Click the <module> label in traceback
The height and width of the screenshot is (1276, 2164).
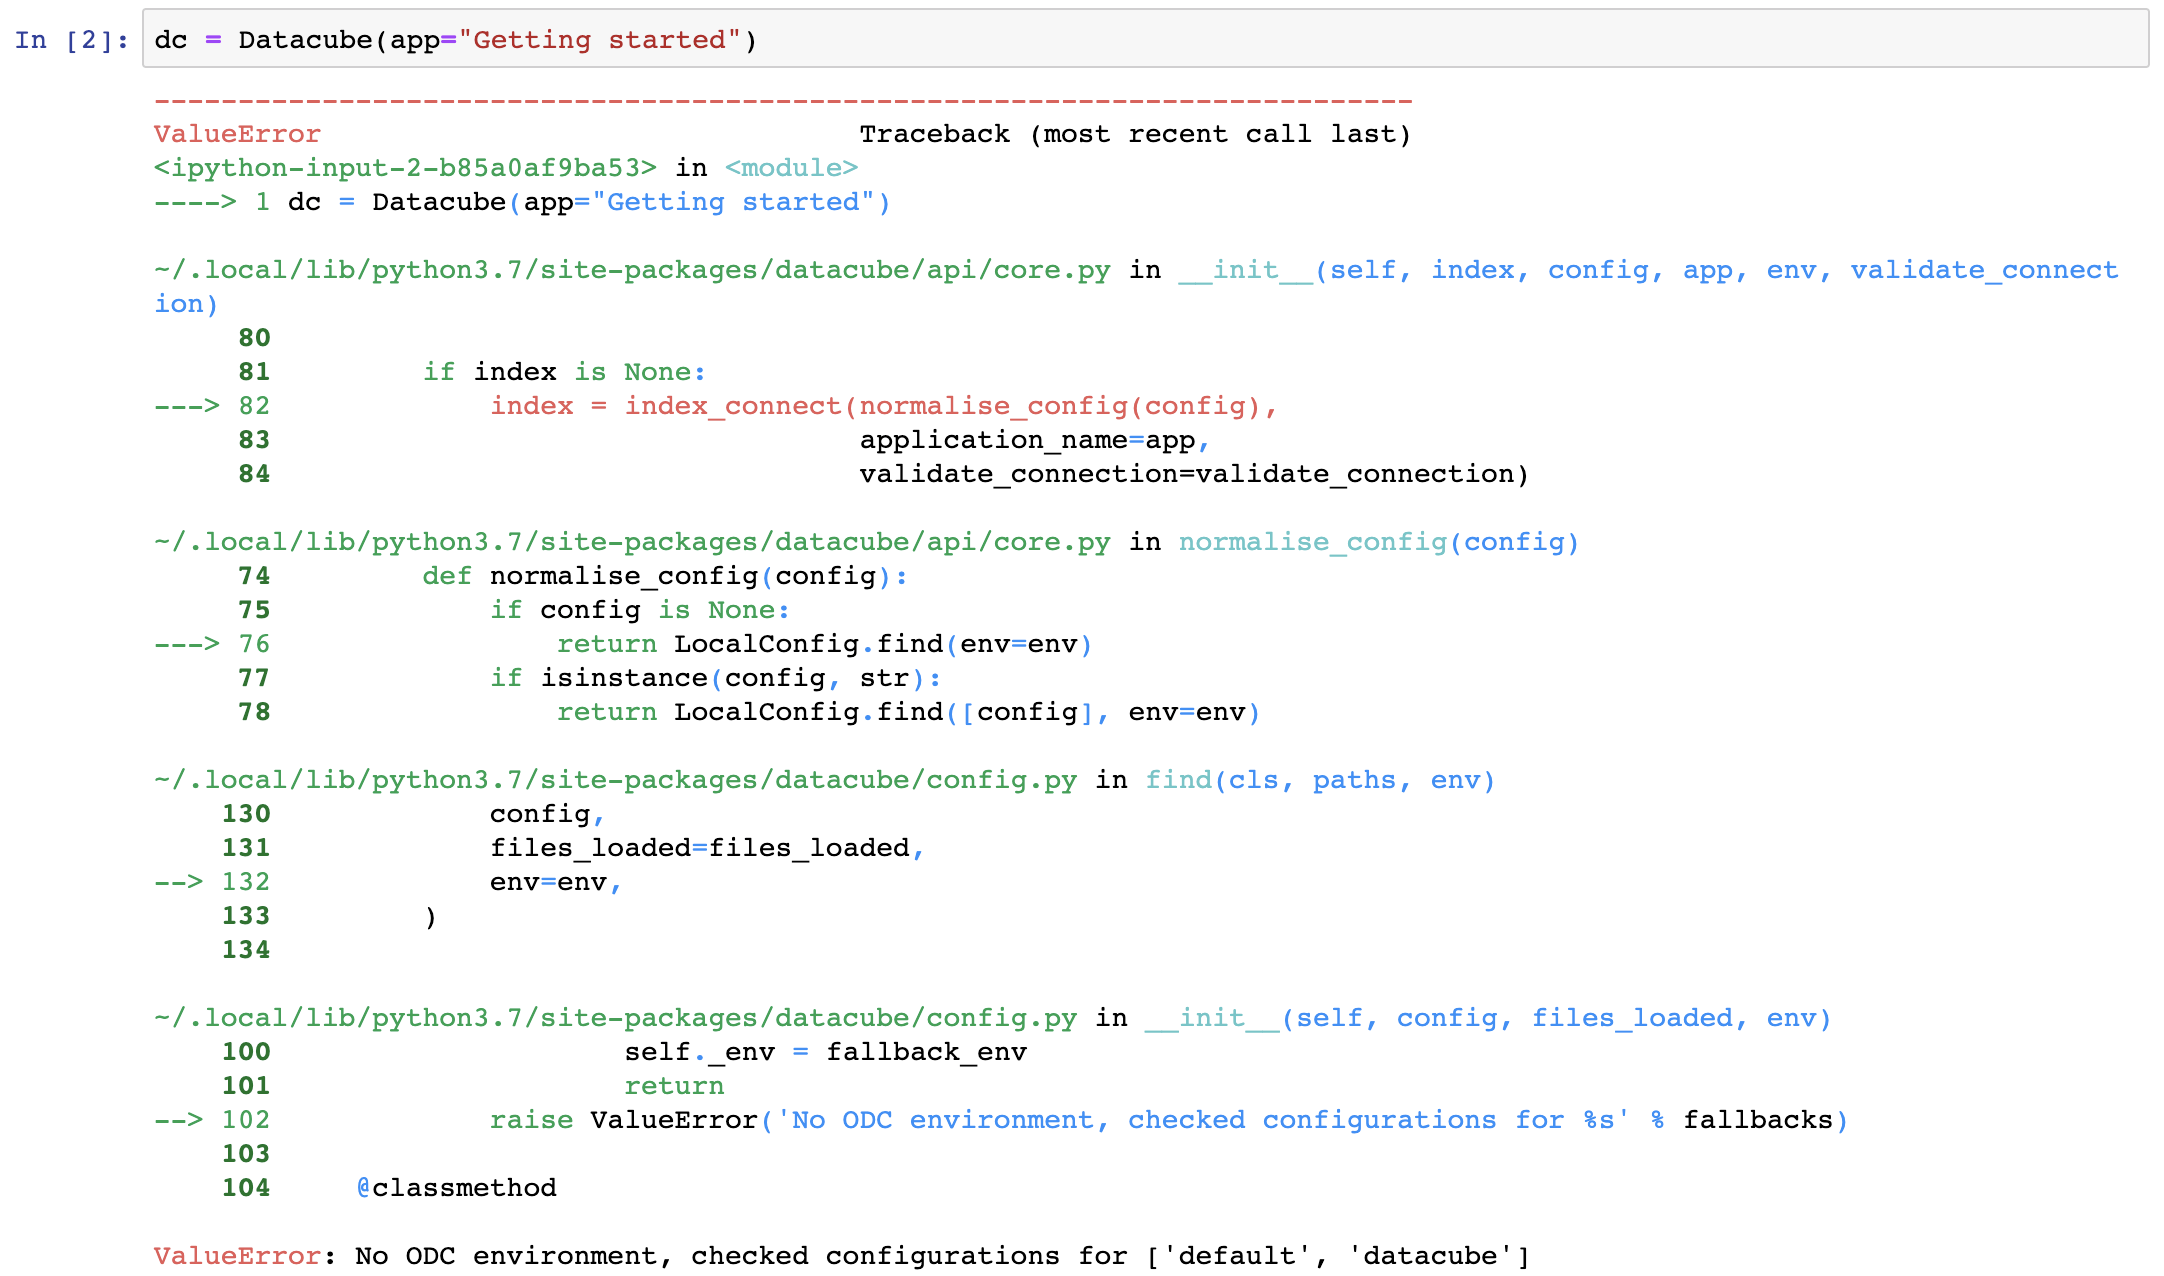791,168
